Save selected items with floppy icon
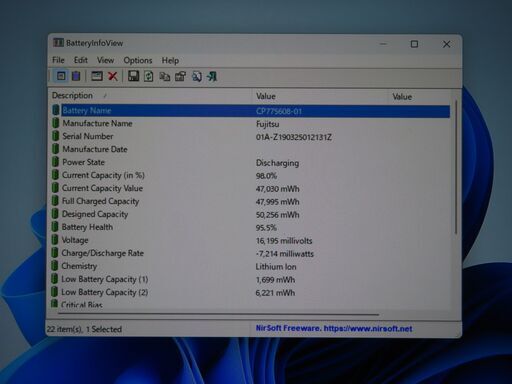This screenshot has width=512, height=384. (x=133, y=76)
